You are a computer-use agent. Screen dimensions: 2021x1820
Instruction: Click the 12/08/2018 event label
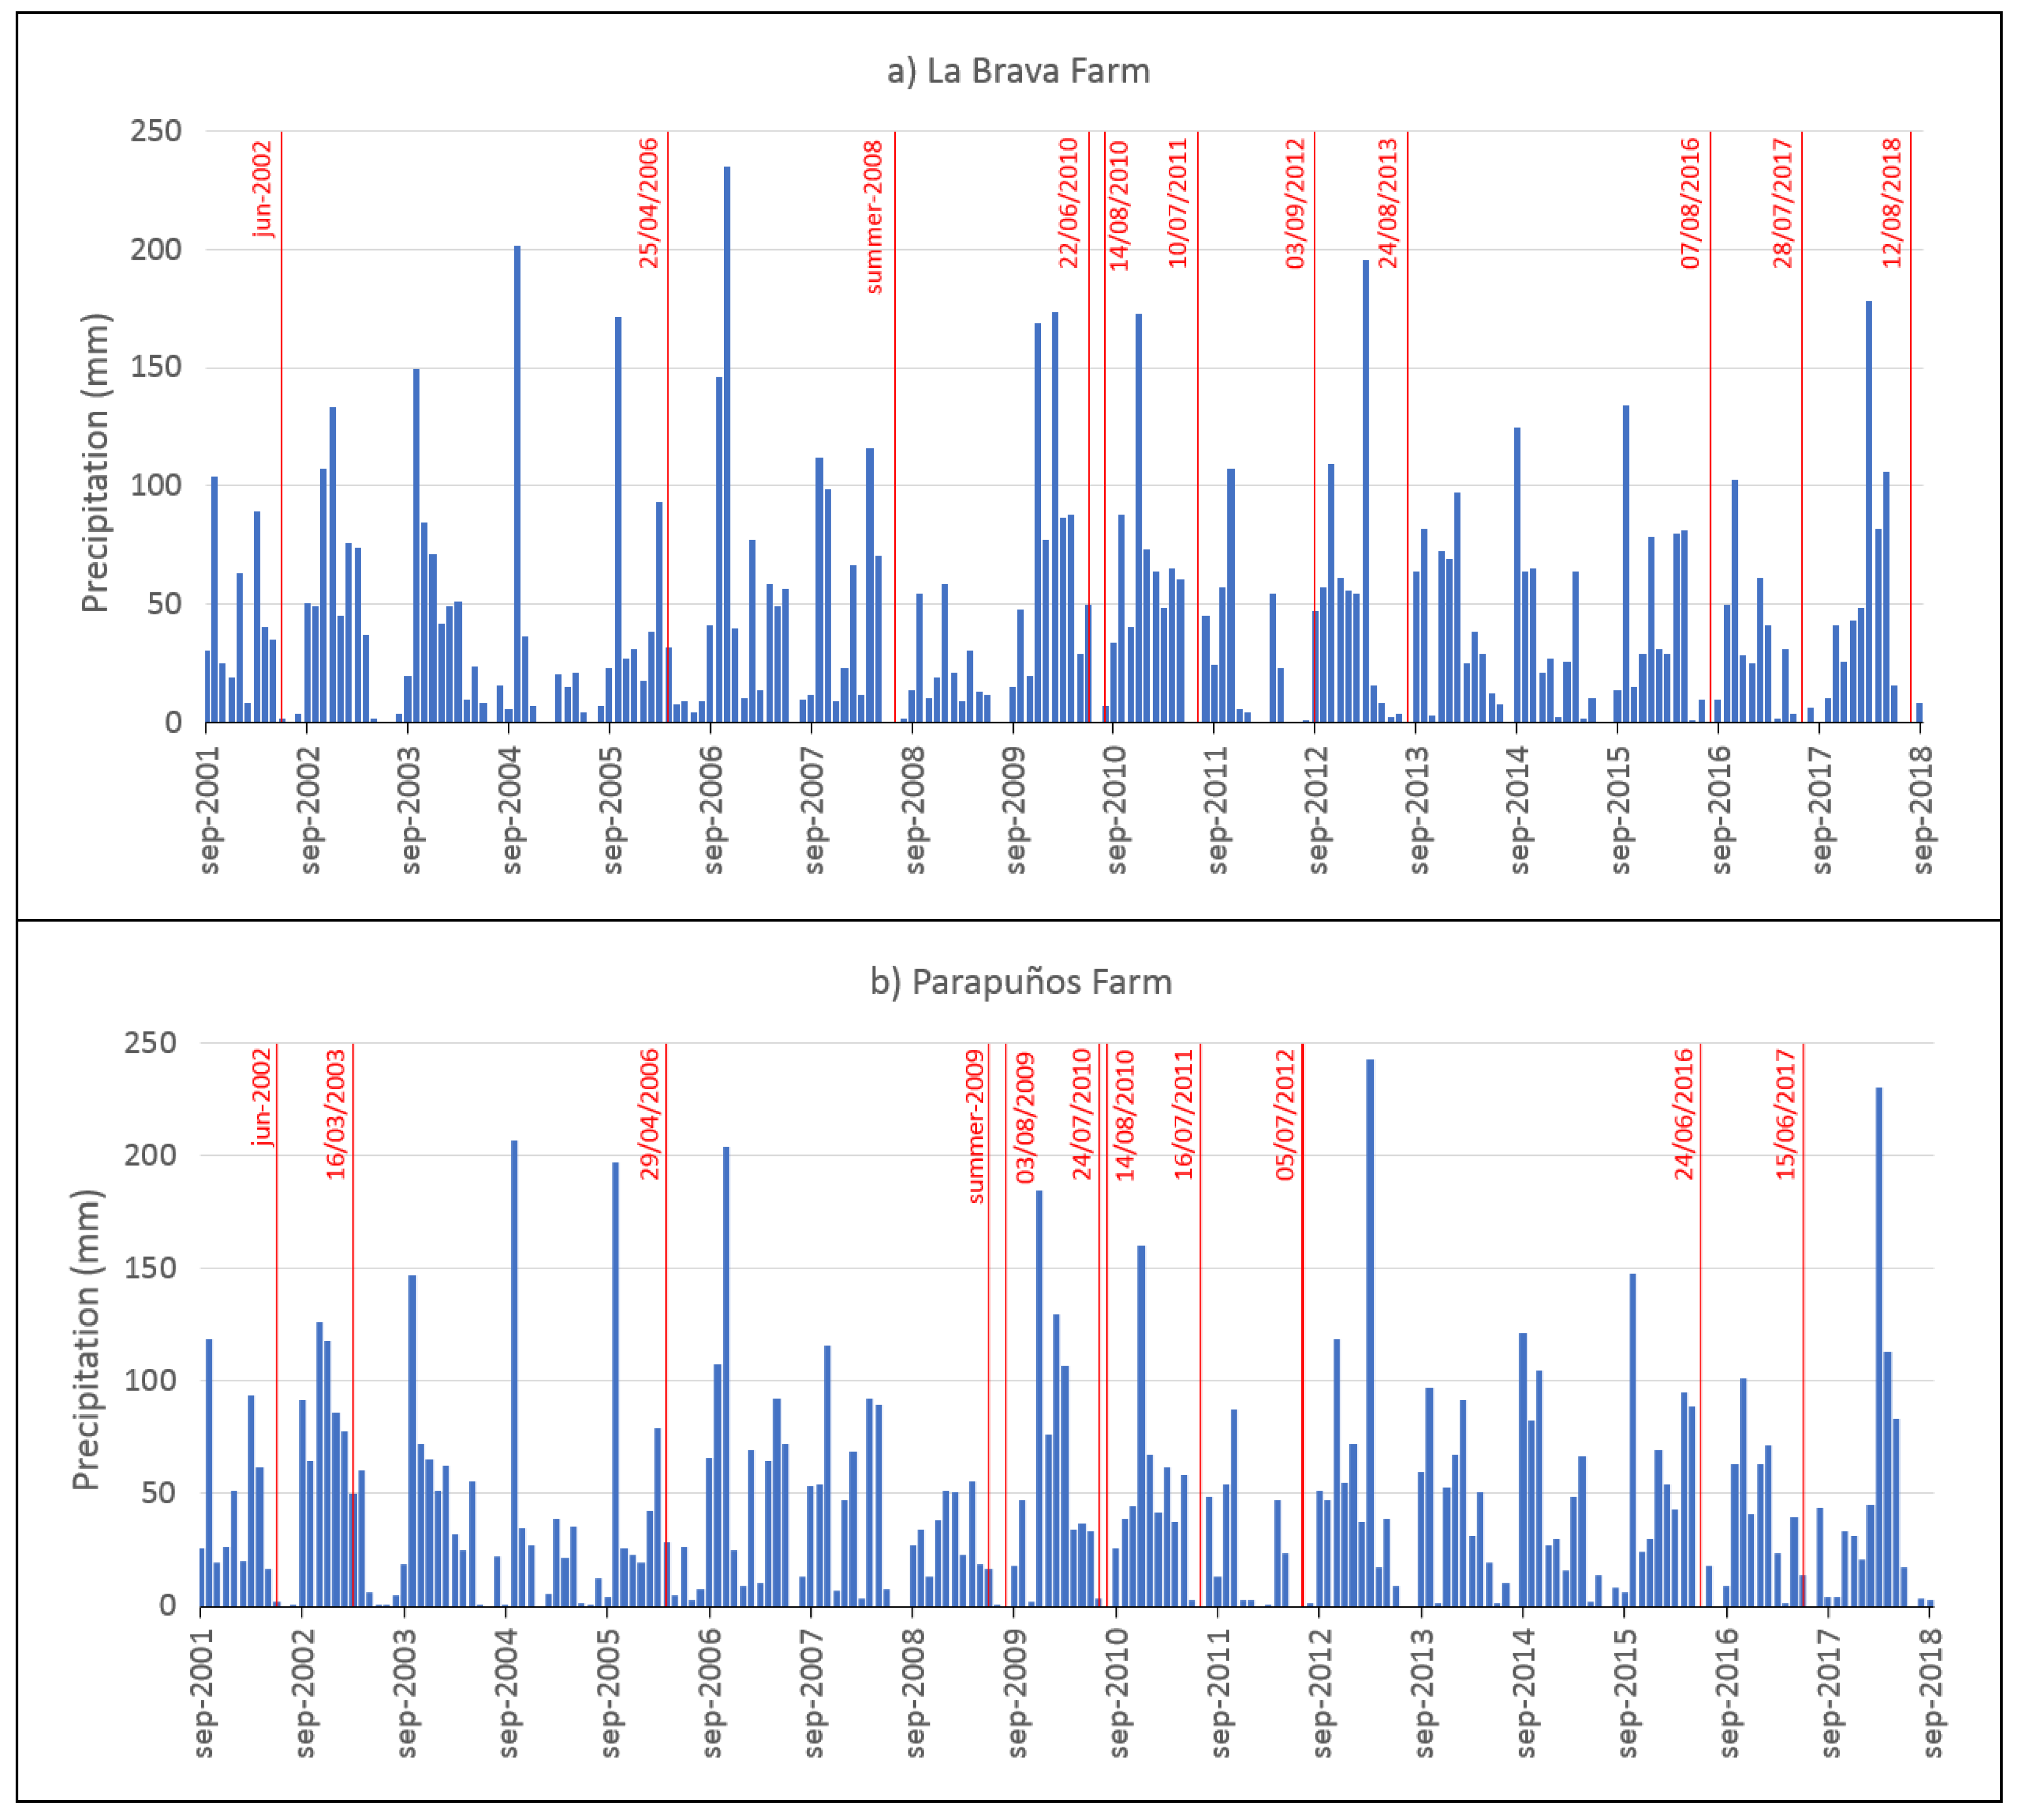(x=1892, y=203)
